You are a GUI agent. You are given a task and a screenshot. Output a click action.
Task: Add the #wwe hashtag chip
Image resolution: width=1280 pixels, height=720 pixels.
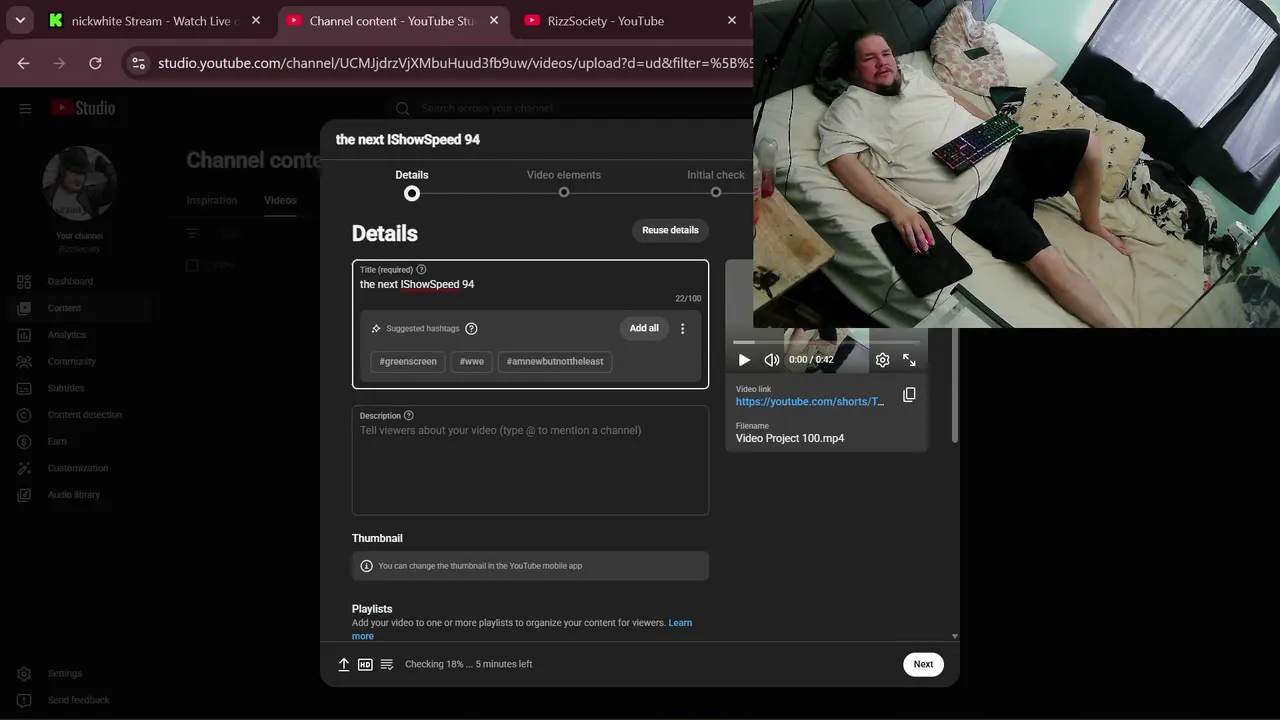point(472,361)
